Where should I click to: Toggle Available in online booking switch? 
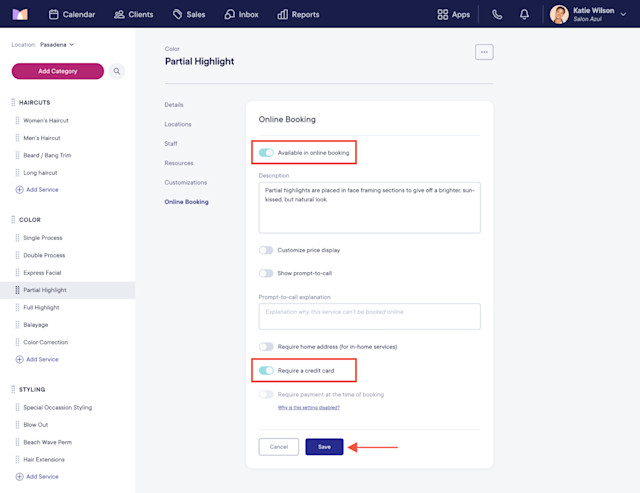266,153
